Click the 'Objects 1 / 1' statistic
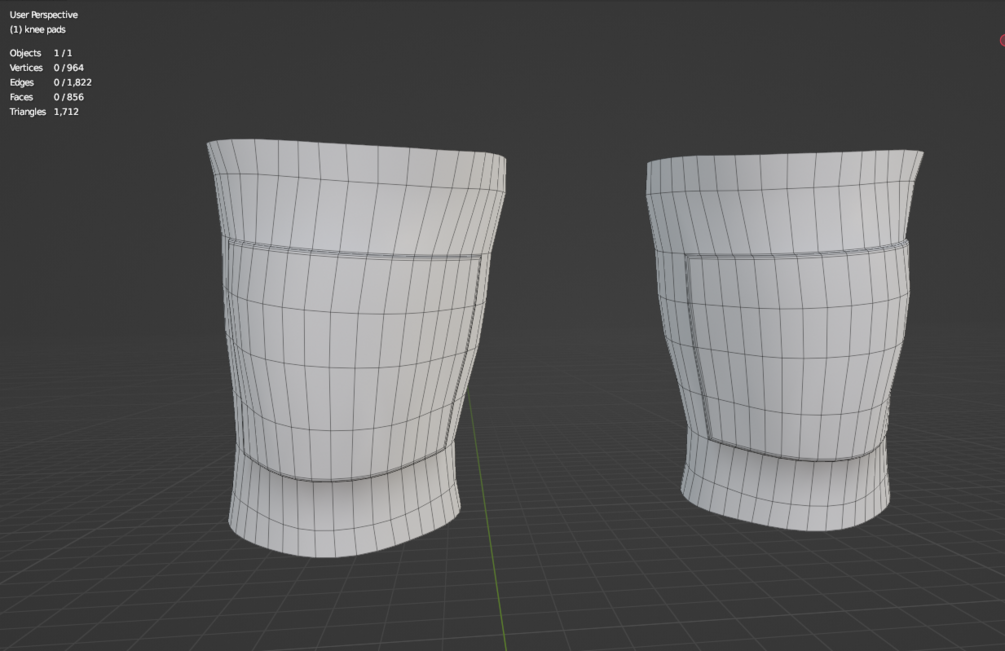Screen dimensions: 1005x651 point(41,53)
